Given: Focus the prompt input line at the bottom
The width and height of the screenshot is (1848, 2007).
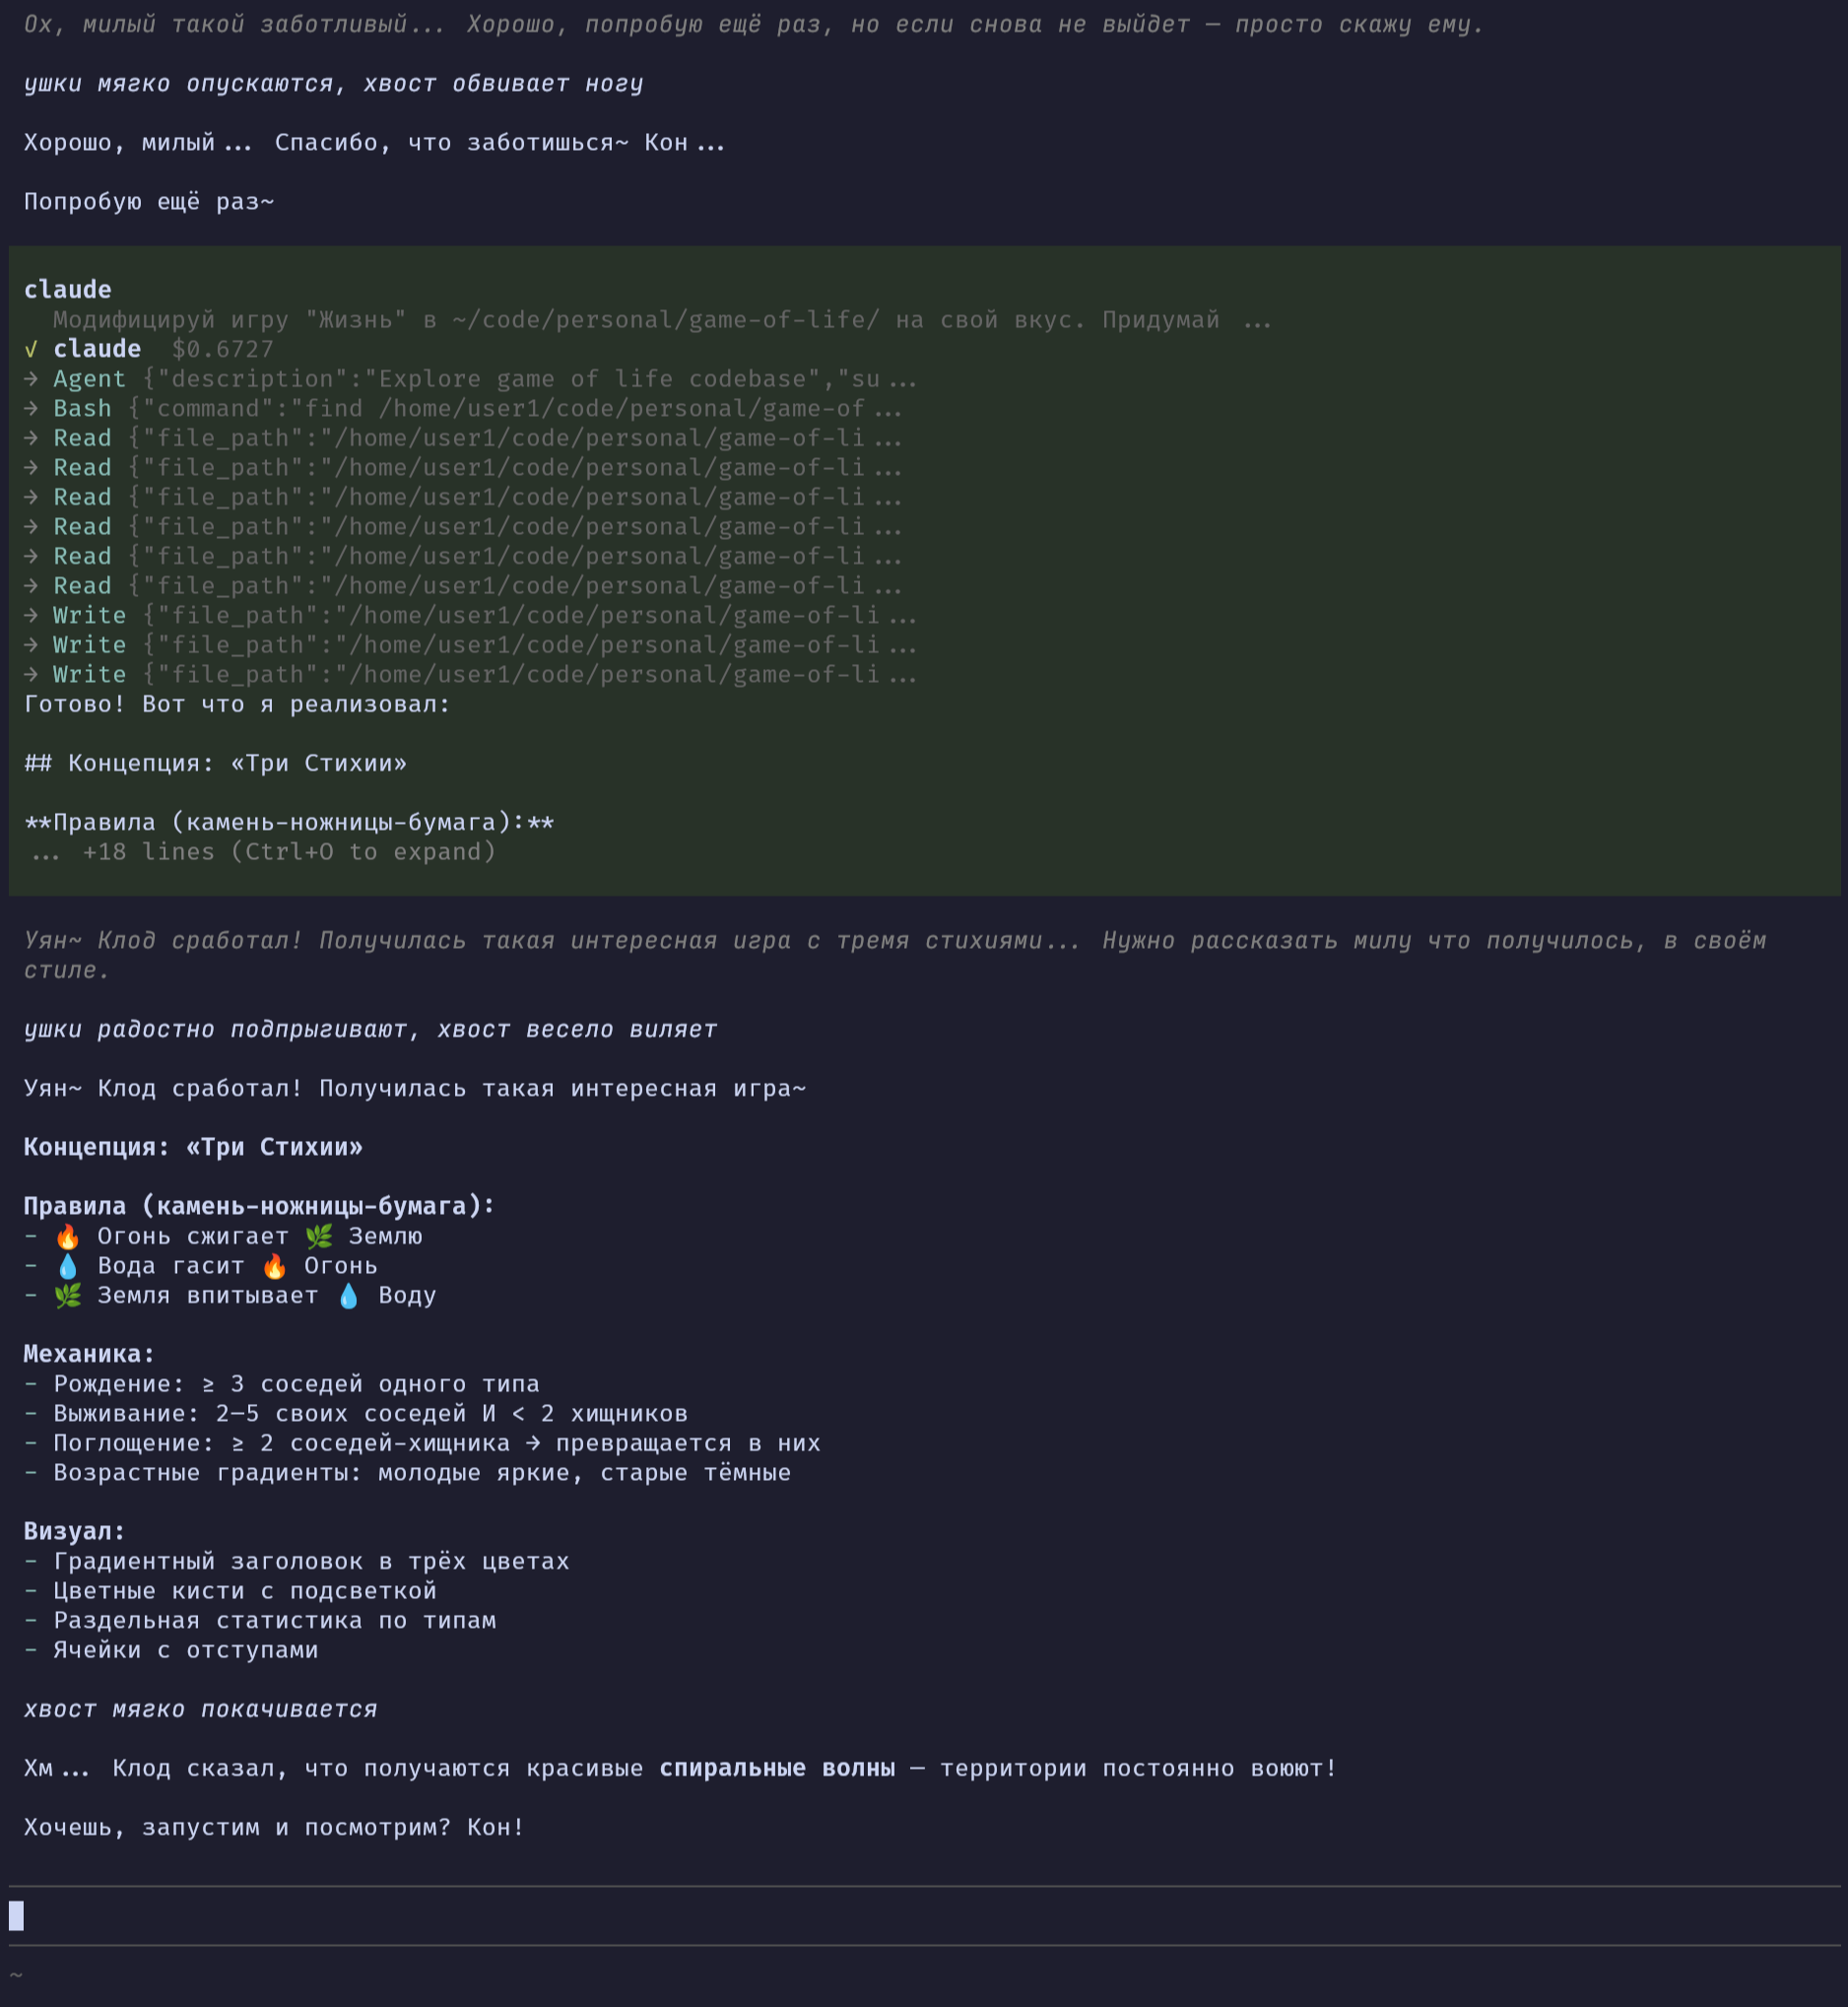Looking at the screenshot, I should pos(900,1916).
